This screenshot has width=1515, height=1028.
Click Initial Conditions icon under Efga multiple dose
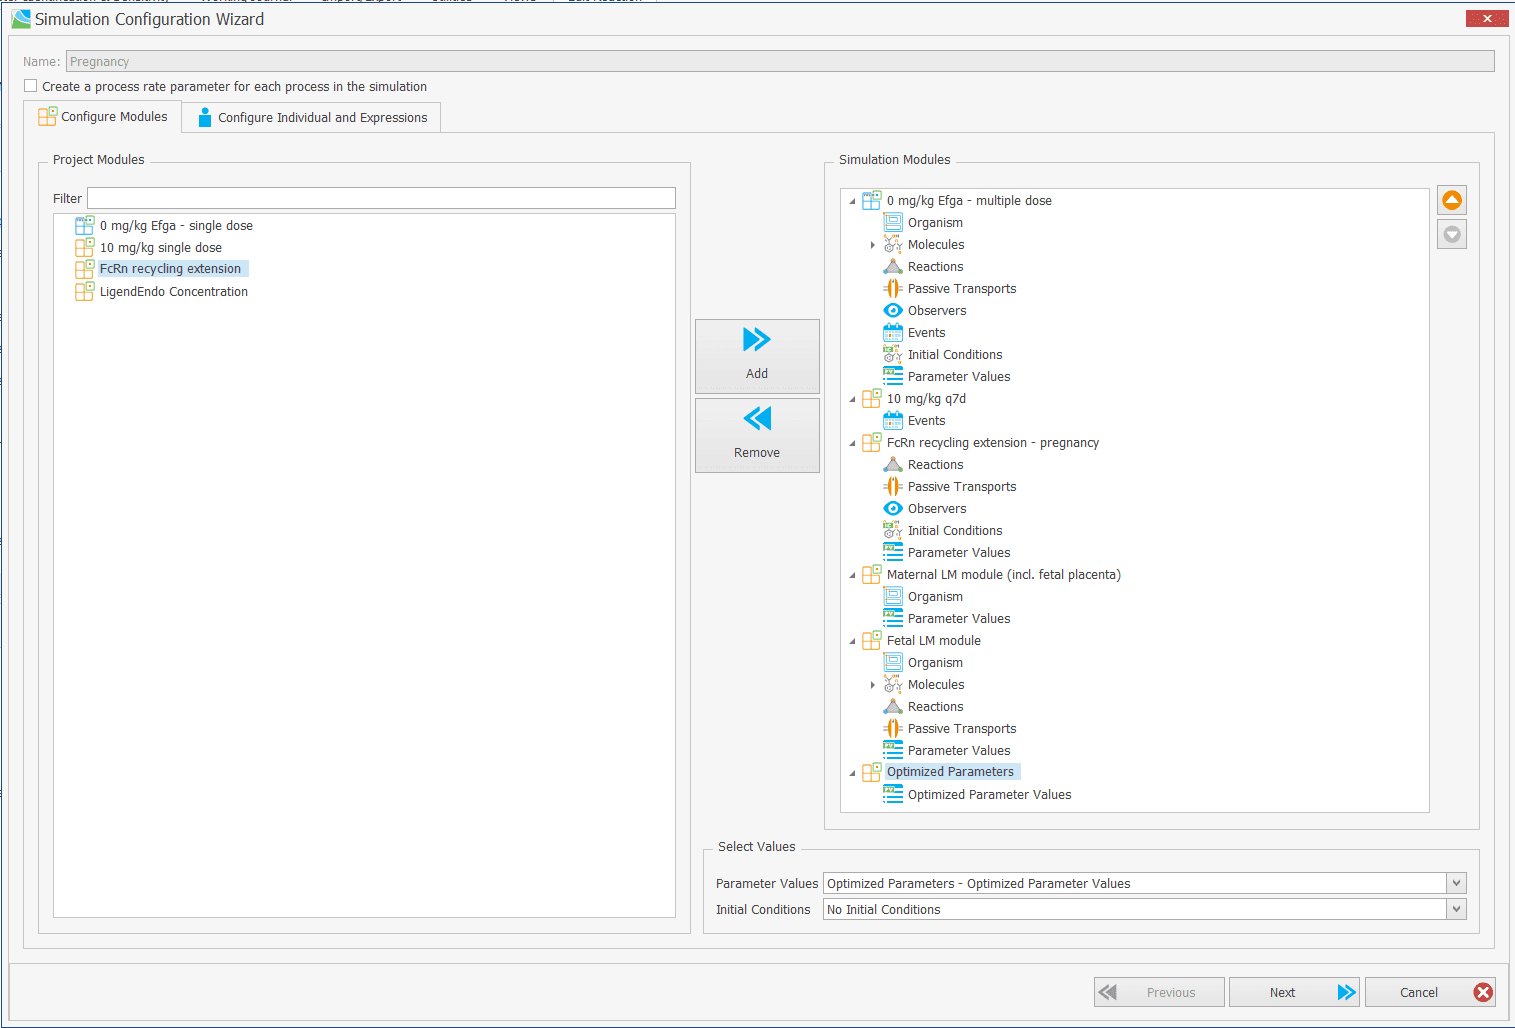click(x=893, y=355)
